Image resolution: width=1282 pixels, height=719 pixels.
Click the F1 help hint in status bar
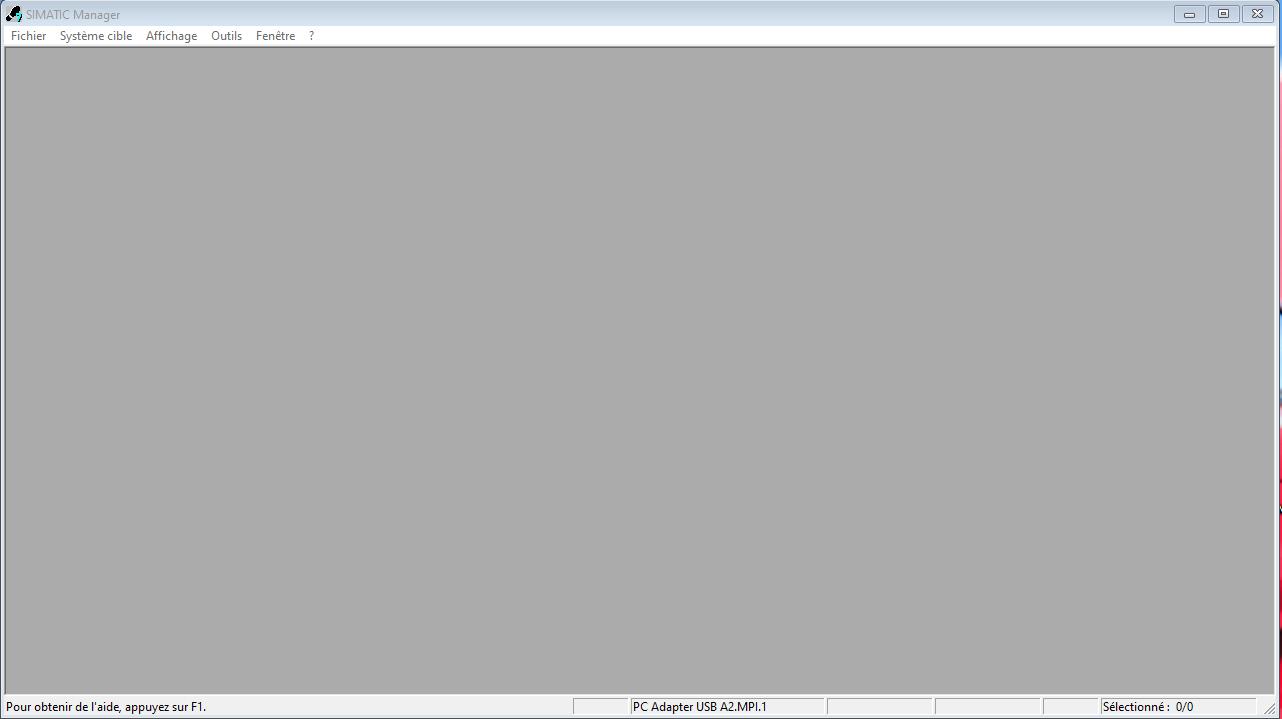(106, 707)
